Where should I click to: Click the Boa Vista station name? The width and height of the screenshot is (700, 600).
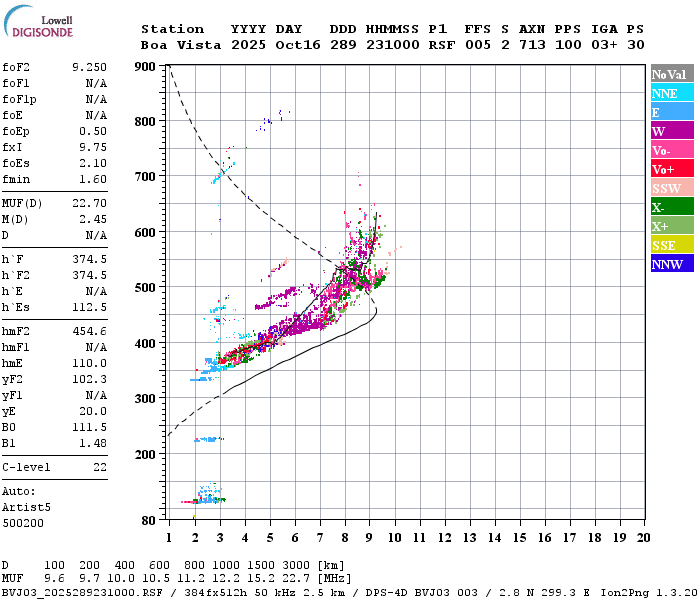(x=181, y=45)
